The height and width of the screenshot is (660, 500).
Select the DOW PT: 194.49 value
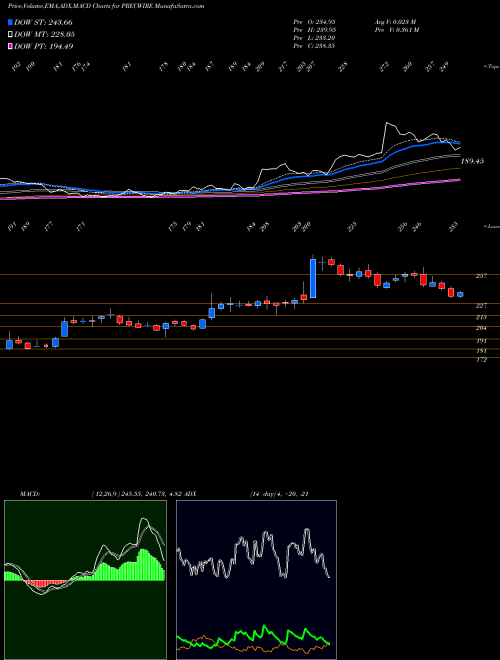(44, 46)
